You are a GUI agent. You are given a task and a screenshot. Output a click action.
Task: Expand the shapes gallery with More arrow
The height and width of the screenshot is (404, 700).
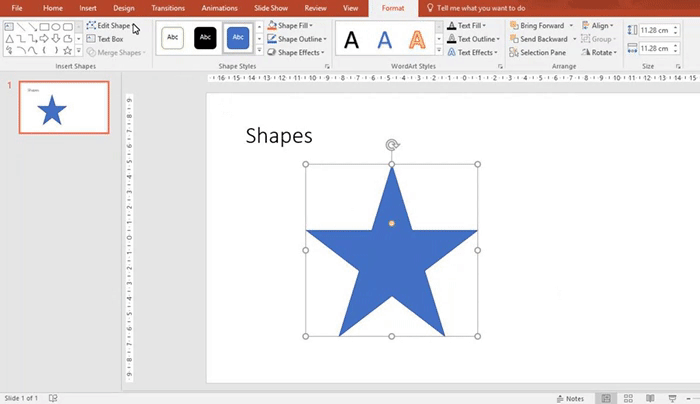point(79,51)
